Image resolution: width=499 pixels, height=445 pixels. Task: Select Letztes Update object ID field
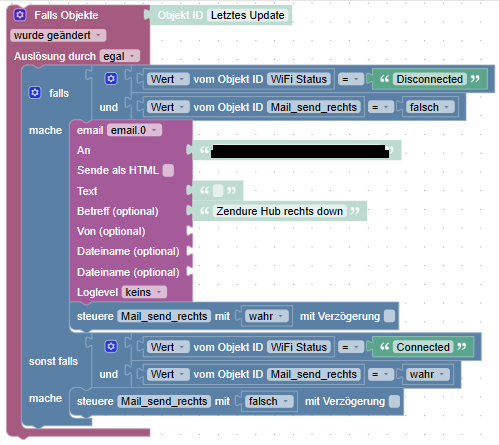(248, 15)
